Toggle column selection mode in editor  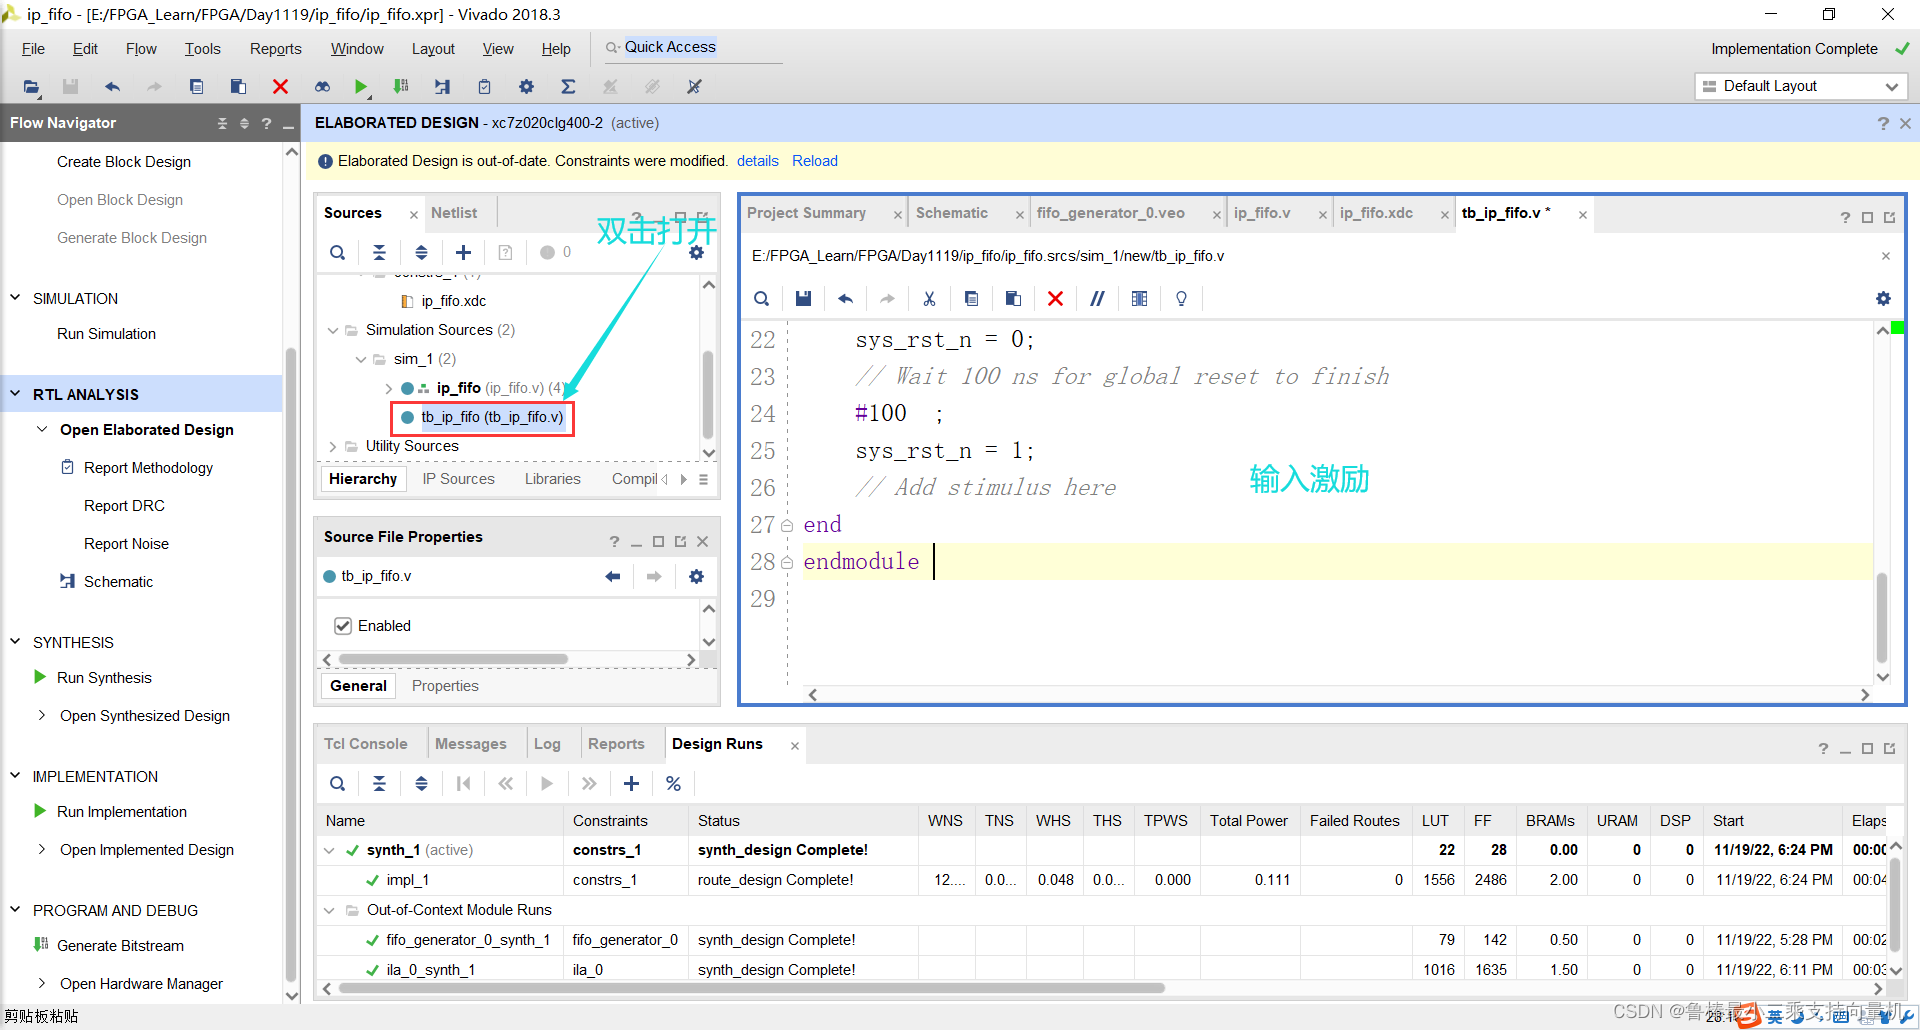[1139, 299]
